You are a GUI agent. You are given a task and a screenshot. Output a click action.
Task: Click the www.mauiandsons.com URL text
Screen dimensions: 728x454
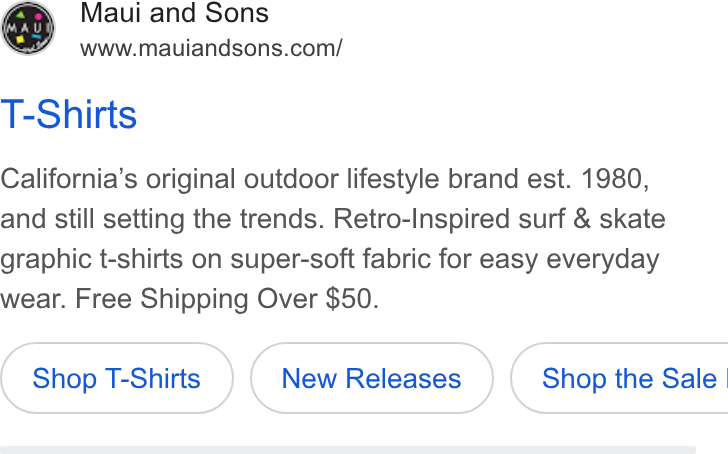pyautogui.click(x=211, y=48)
